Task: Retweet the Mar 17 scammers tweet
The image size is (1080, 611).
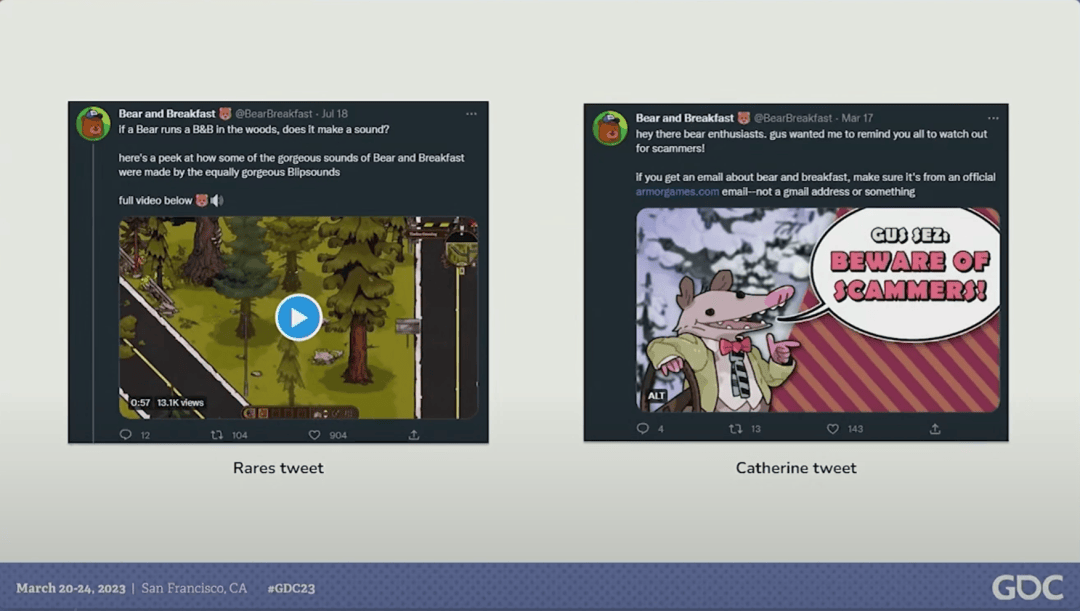Action: [x=736, y=428]
